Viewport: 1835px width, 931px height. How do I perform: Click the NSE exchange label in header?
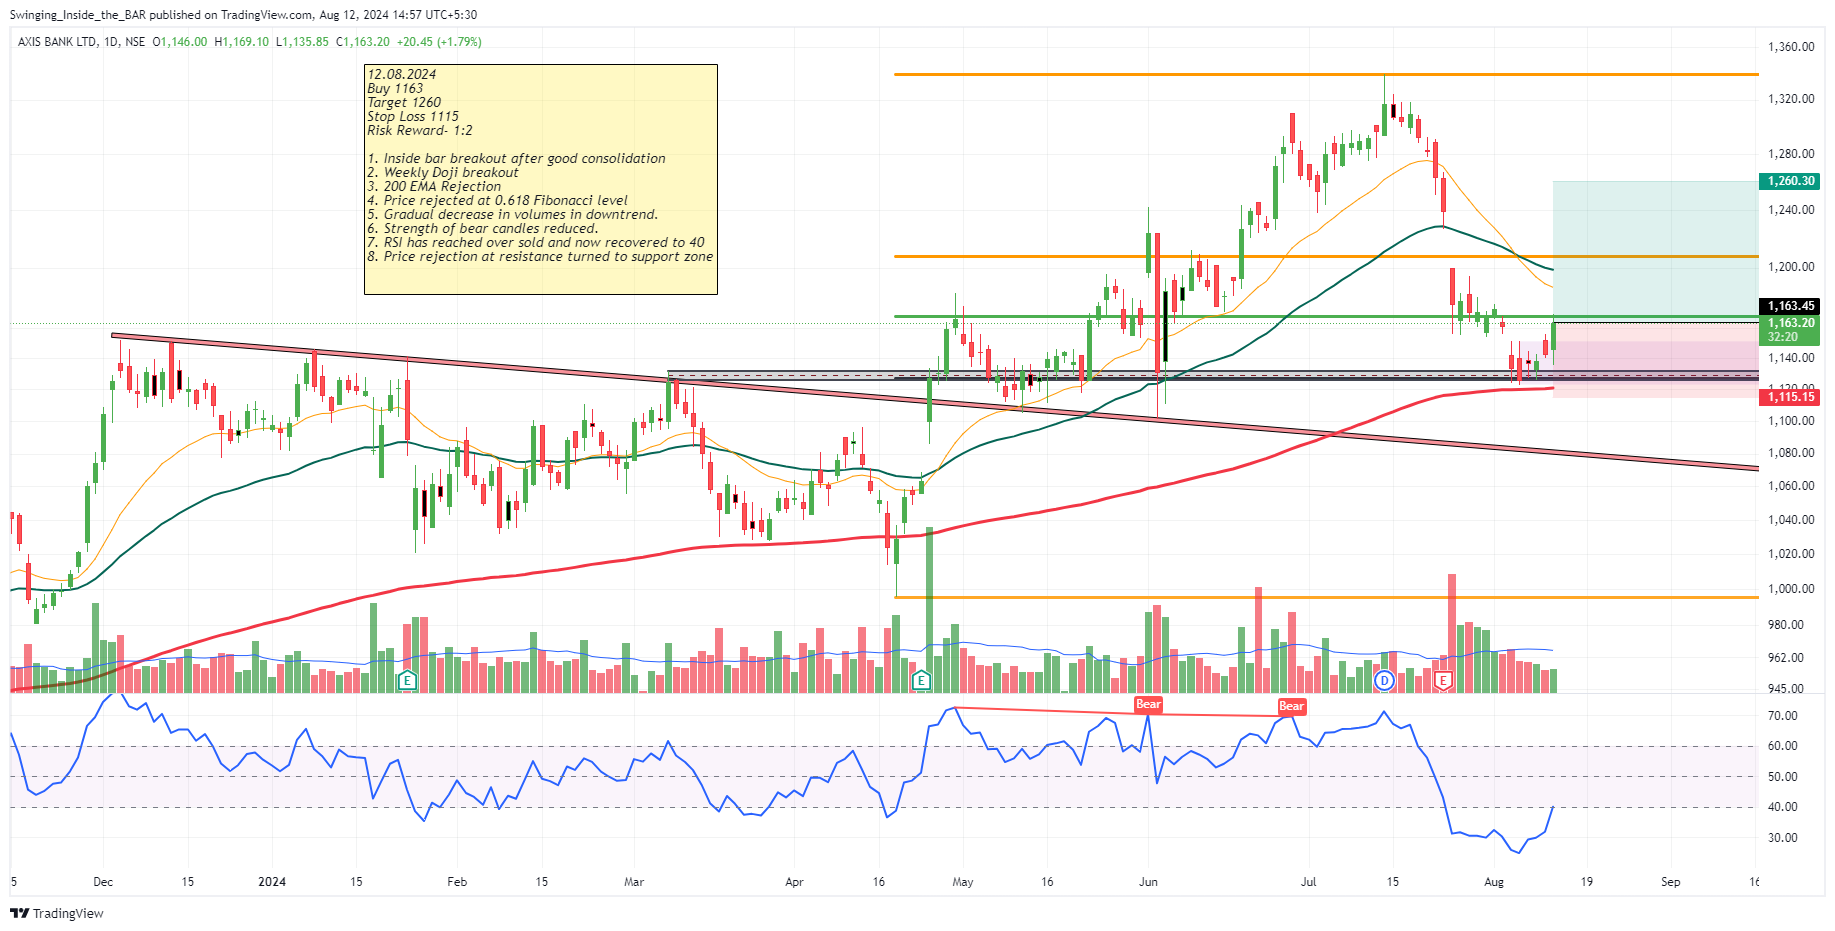[135, 42]
